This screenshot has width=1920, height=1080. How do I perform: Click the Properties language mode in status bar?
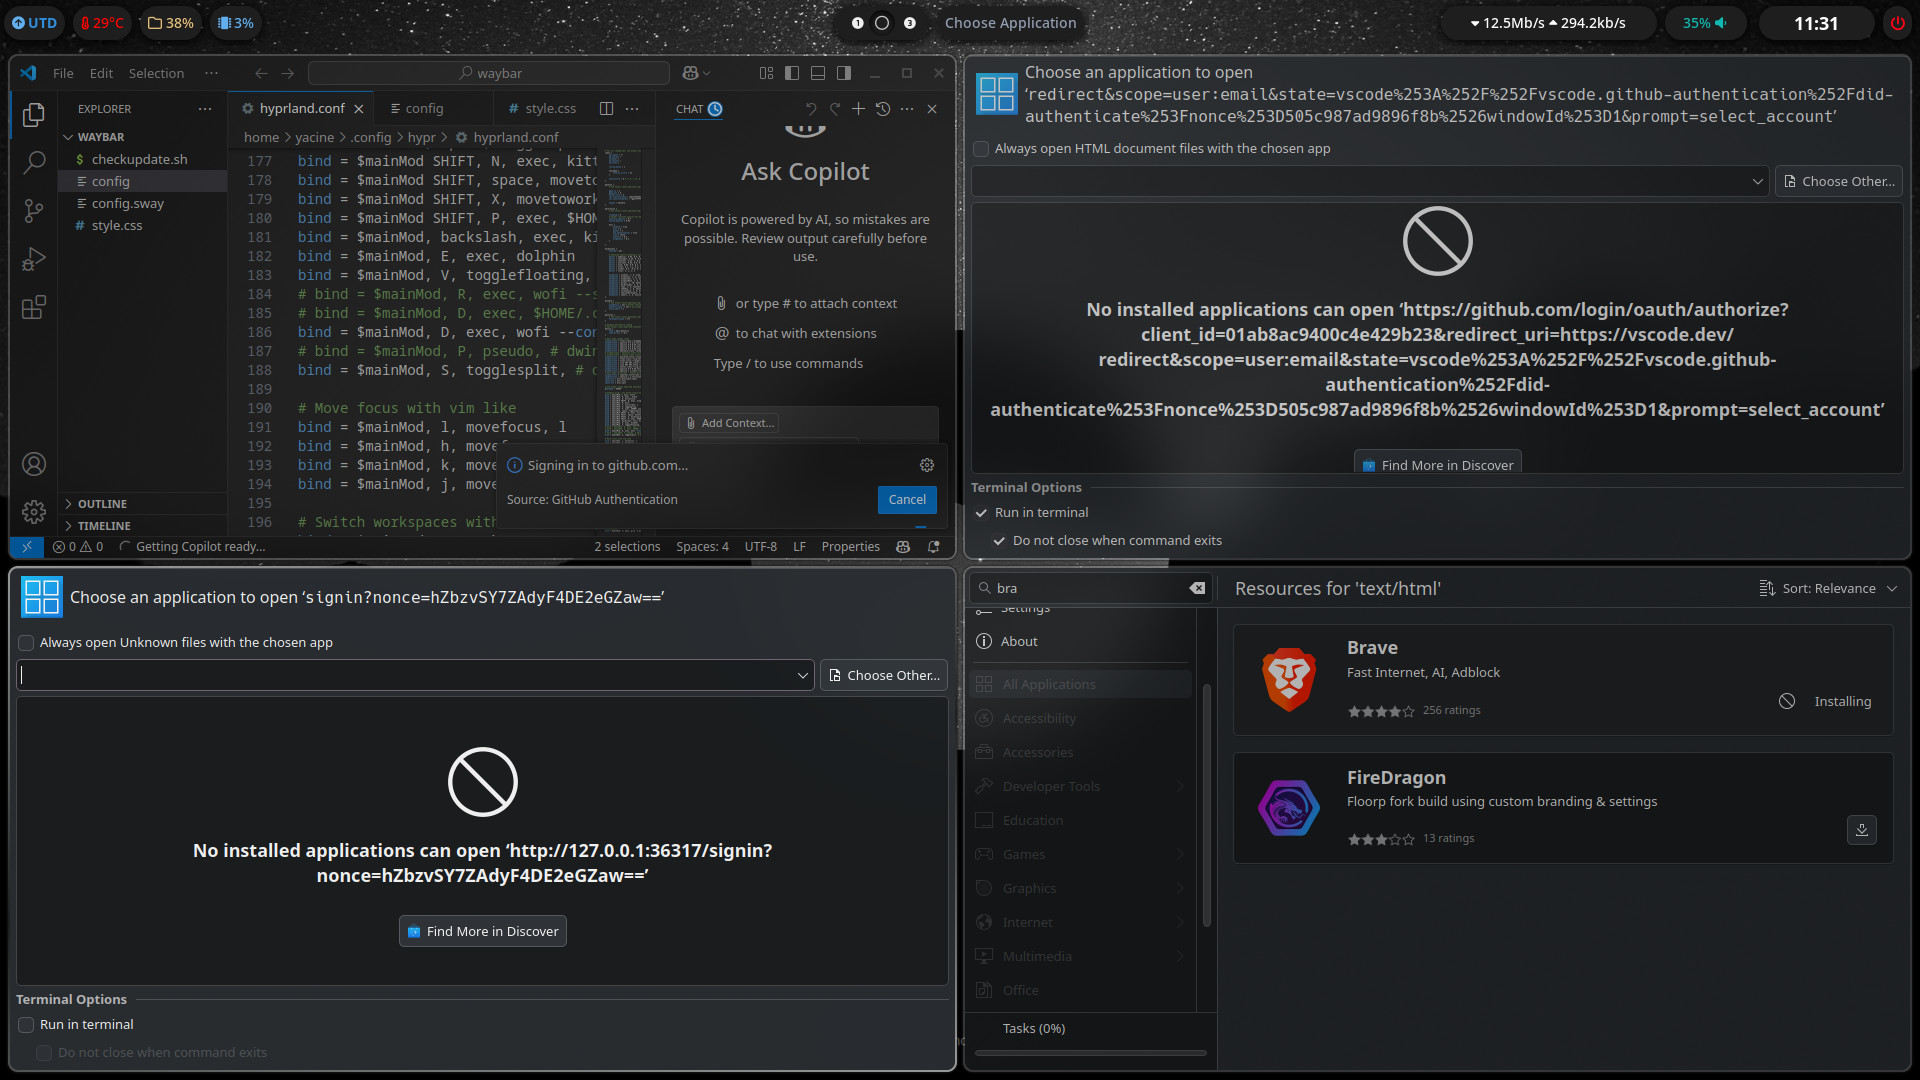click(850, 547)
